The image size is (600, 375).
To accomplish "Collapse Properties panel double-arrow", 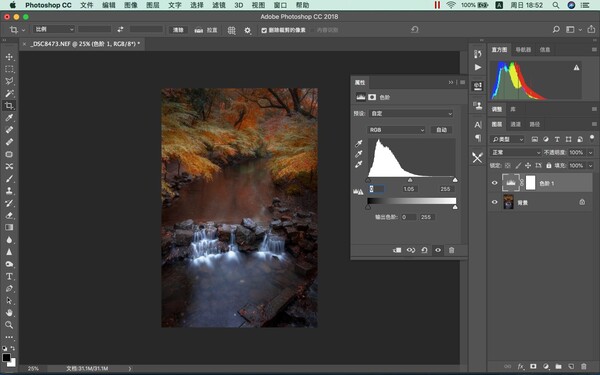I will (x=451, y=82).
